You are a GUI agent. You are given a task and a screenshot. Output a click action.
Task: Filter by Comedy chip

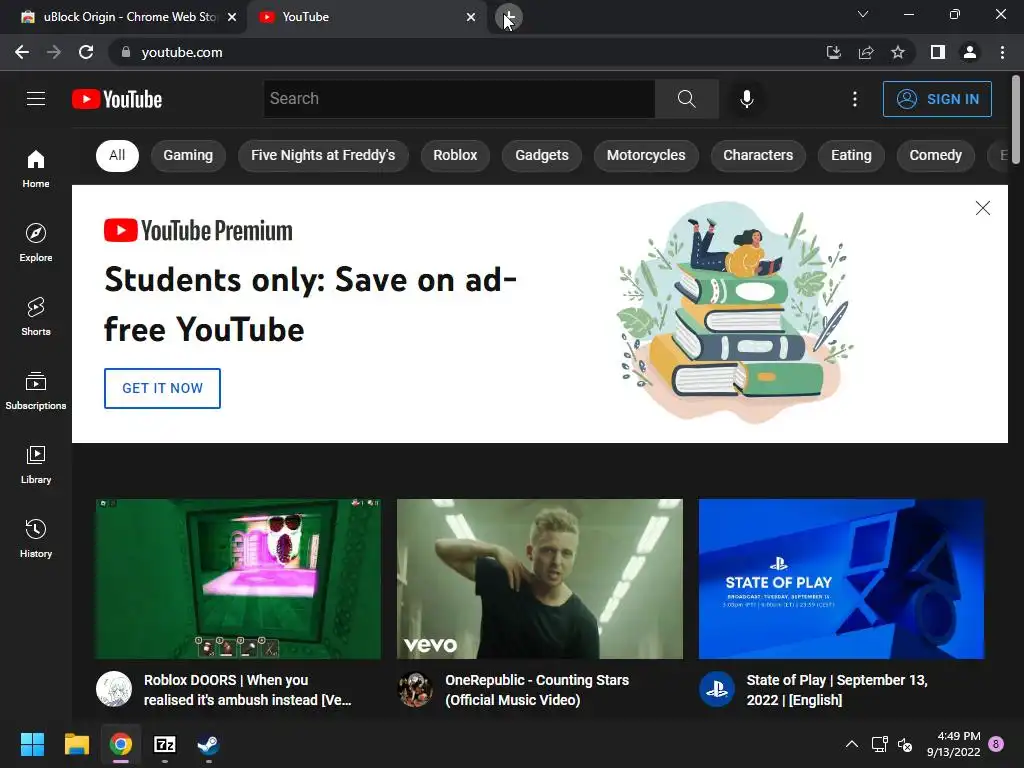936,155
